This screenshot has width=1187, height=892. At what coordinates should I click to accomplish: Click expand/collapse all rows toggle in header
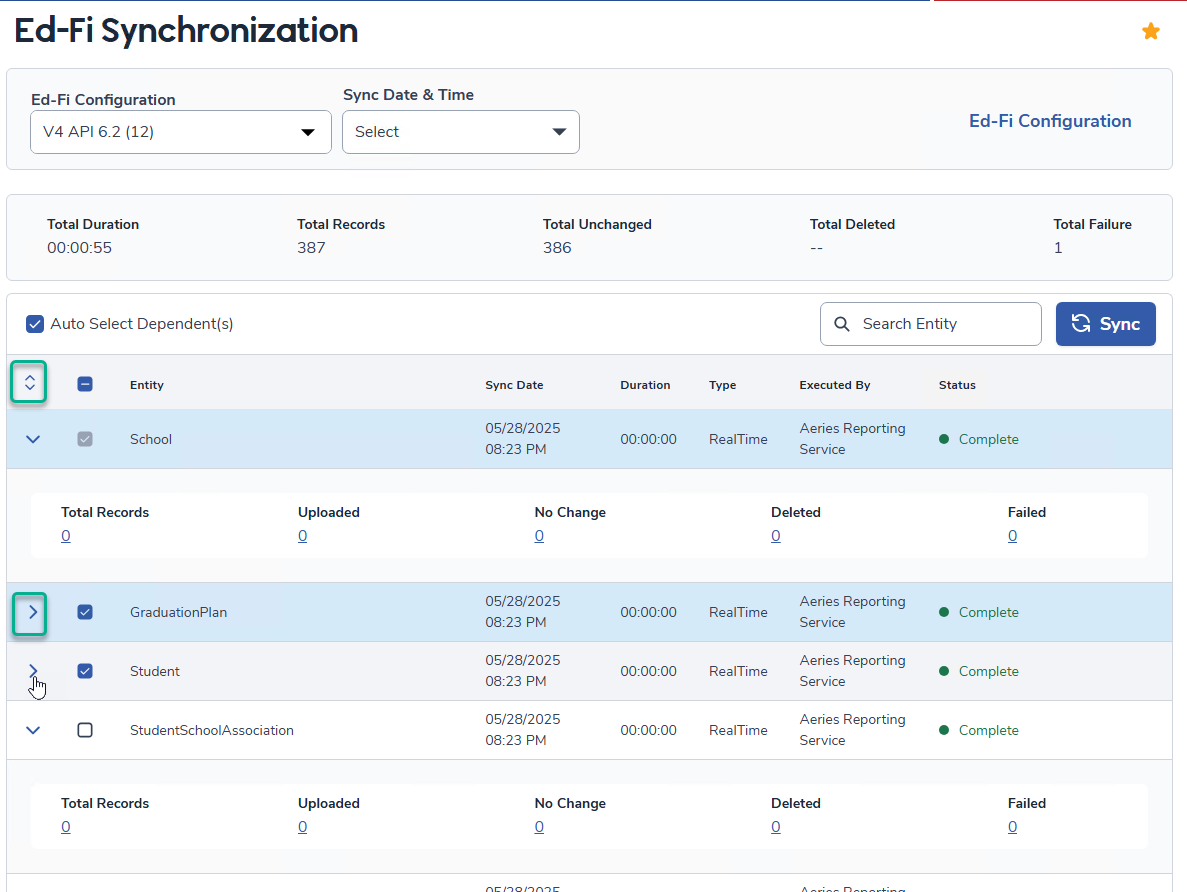30,382
